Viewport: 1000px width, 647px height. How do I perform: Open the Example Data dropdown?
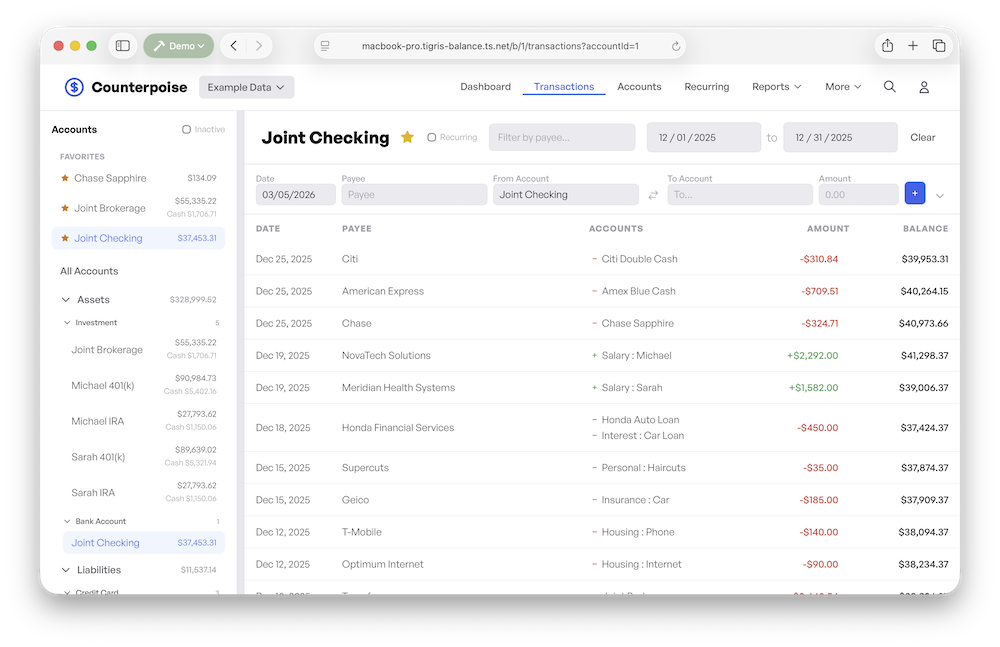pyautogui.click(x=246, y=87)
